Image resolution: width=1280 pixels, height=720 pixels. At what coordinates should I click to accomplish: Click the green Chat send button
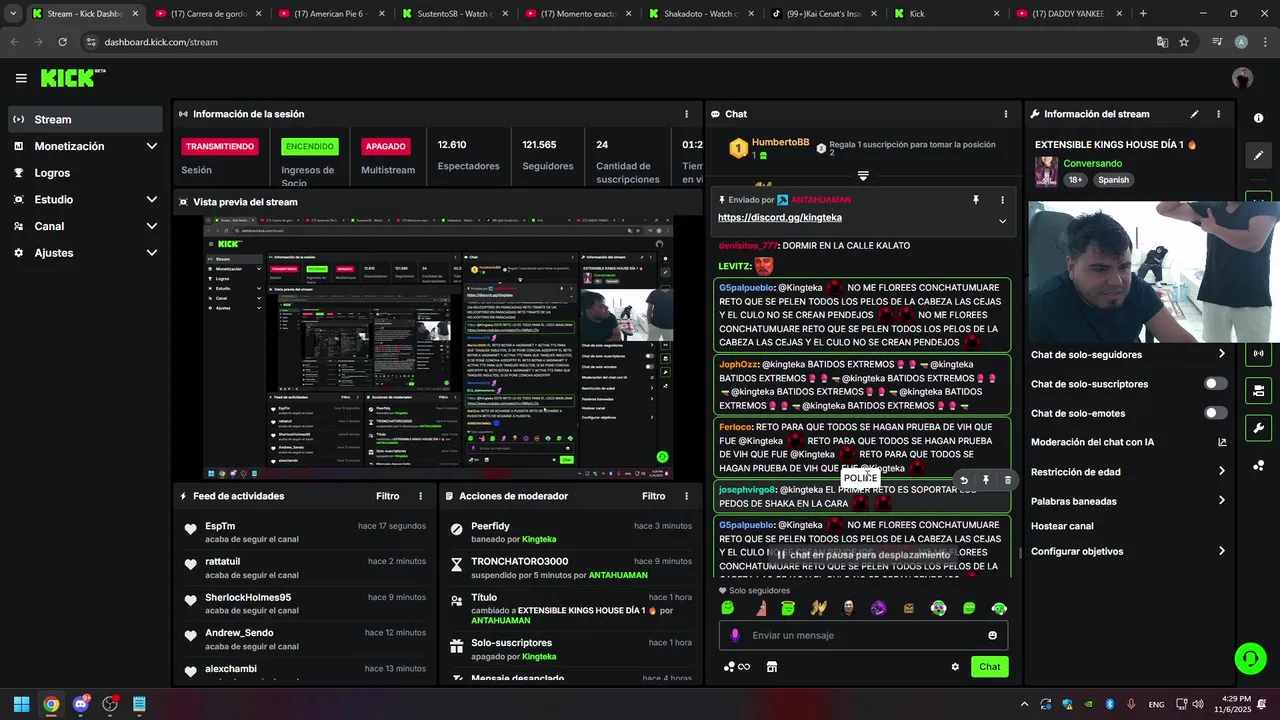click(989, 667)
